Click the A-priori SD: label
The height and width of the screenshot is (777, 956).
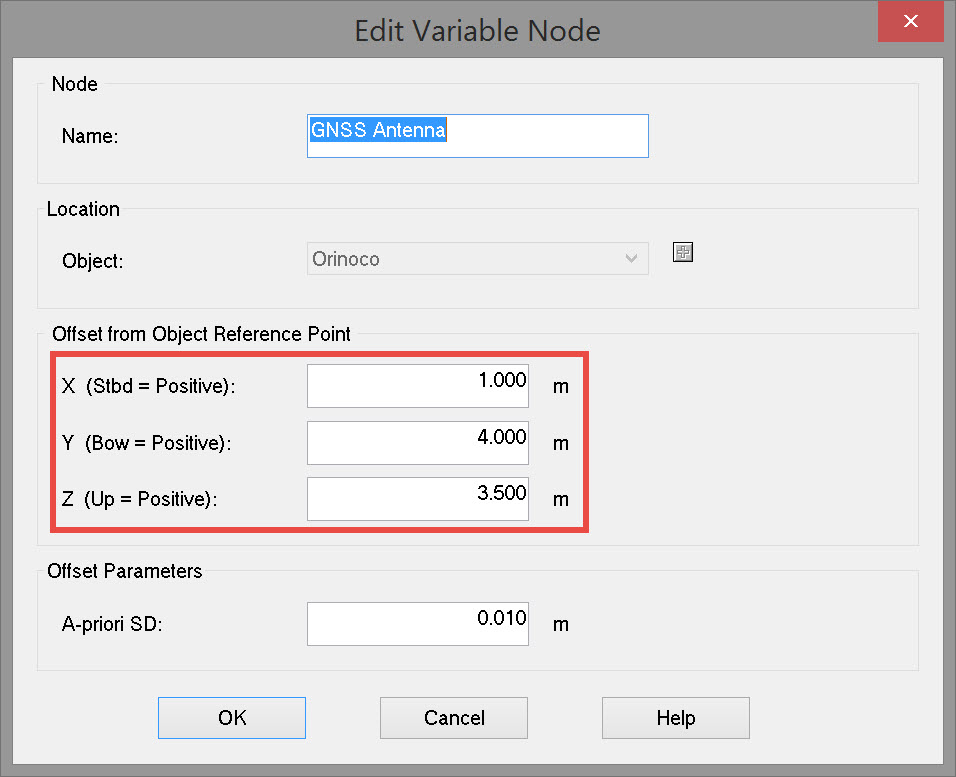tap(112, 624)
